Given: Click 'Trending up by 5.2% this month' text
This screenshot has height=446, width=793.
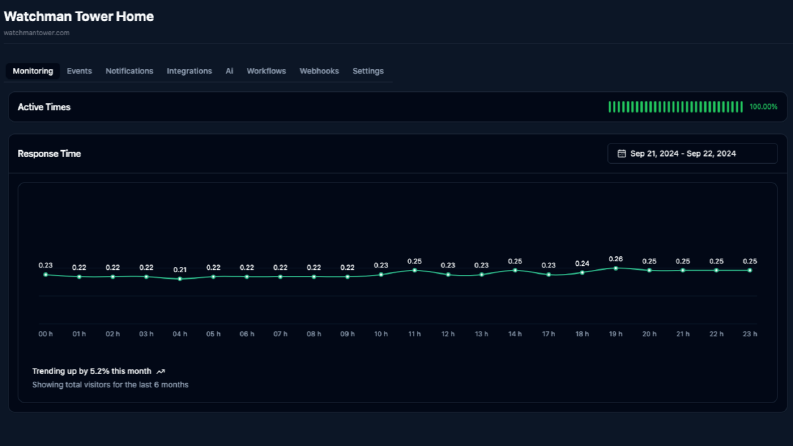Looking at the screenshot, I should 92,371.
